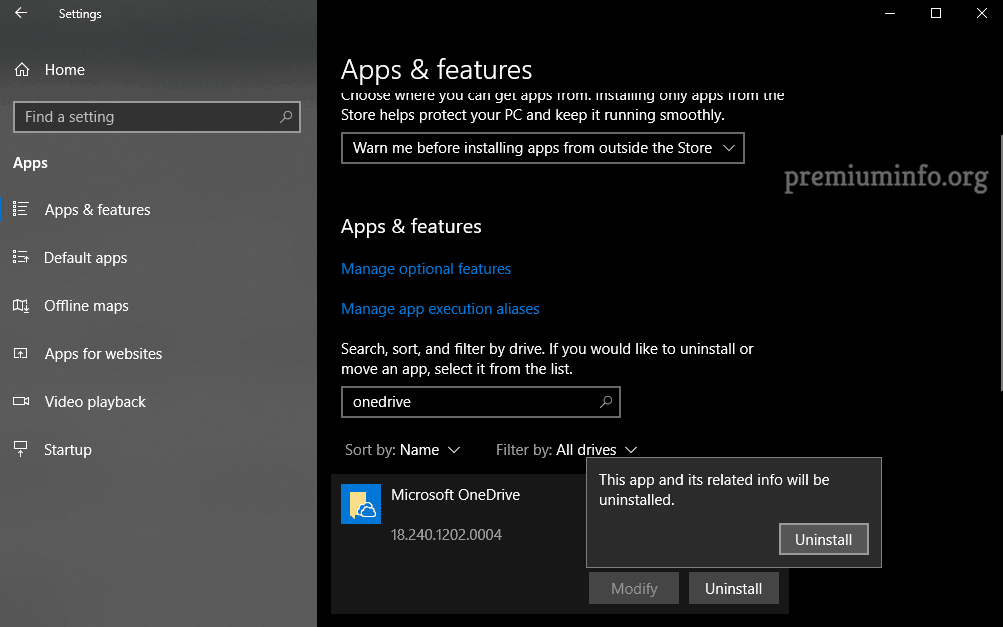Screen dimensions: 1003x627
Task: Select the Apps & features list icon
Action: pyautogui.click(x=20, y=209)
